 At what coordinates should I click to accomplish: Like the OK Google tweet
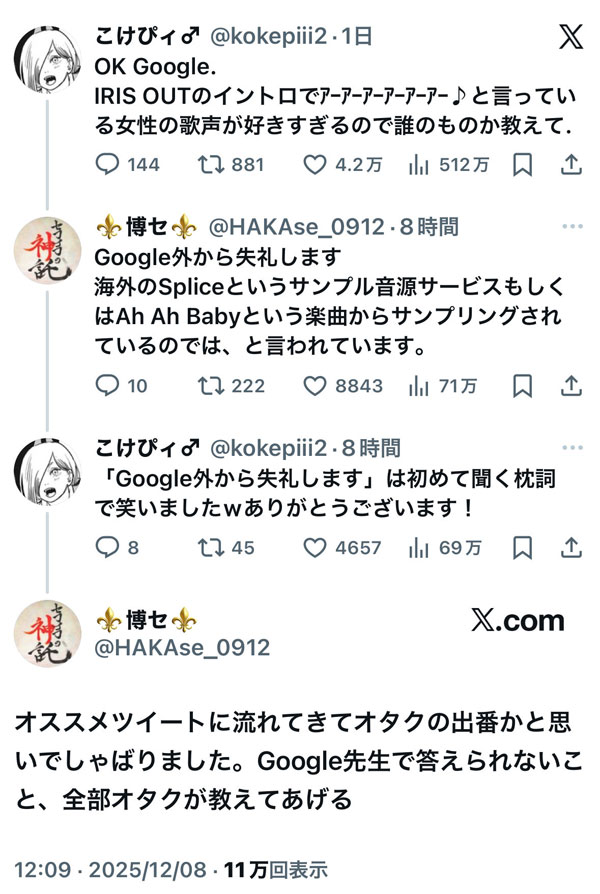tap(316, 165)
